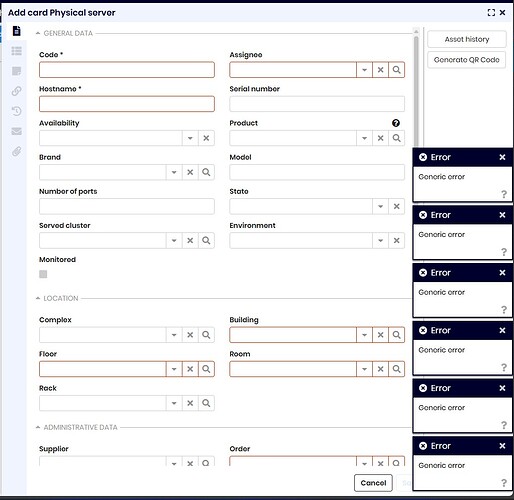Screen dimensions: 514x500
Task: Maximize the Add card dialog
Action: tap(491, 13)
